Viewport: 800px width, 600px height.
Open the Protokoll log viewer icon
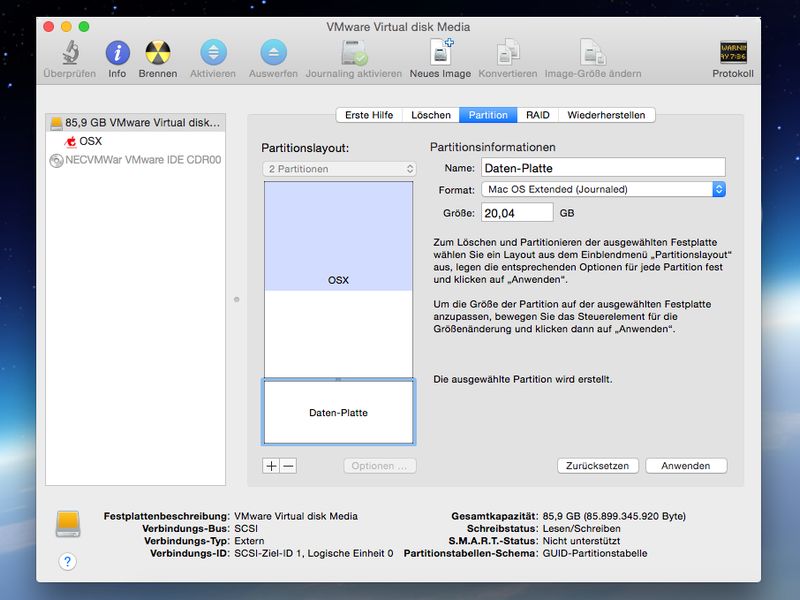tap(733, 53)
